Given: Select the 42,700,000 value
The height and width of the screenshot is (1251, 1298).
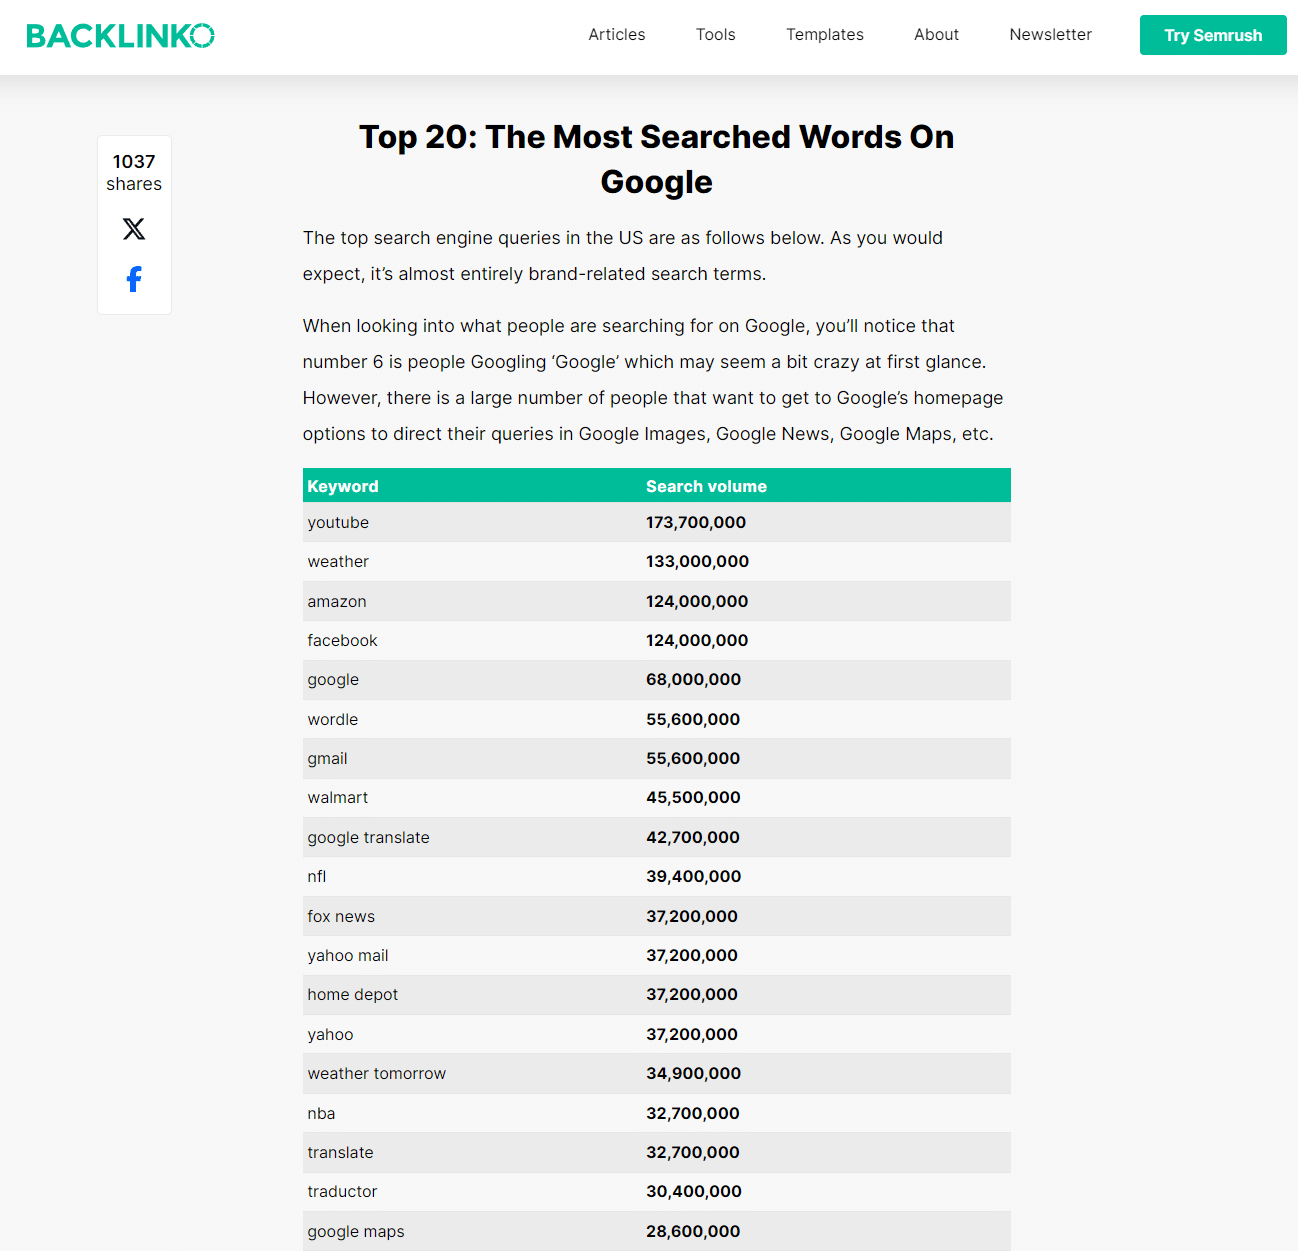Looking at the screenshot, I should [x=693, y=837].
